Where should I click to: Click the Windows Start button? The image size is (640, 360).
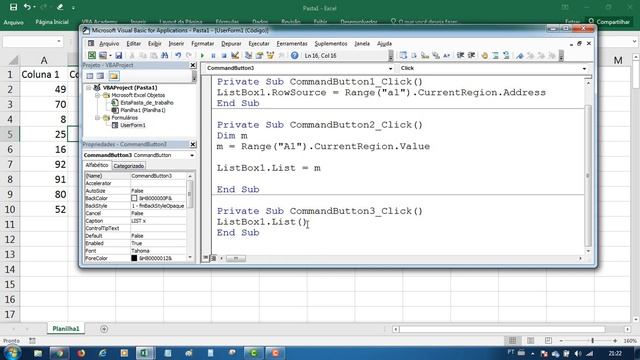(12, 353)
